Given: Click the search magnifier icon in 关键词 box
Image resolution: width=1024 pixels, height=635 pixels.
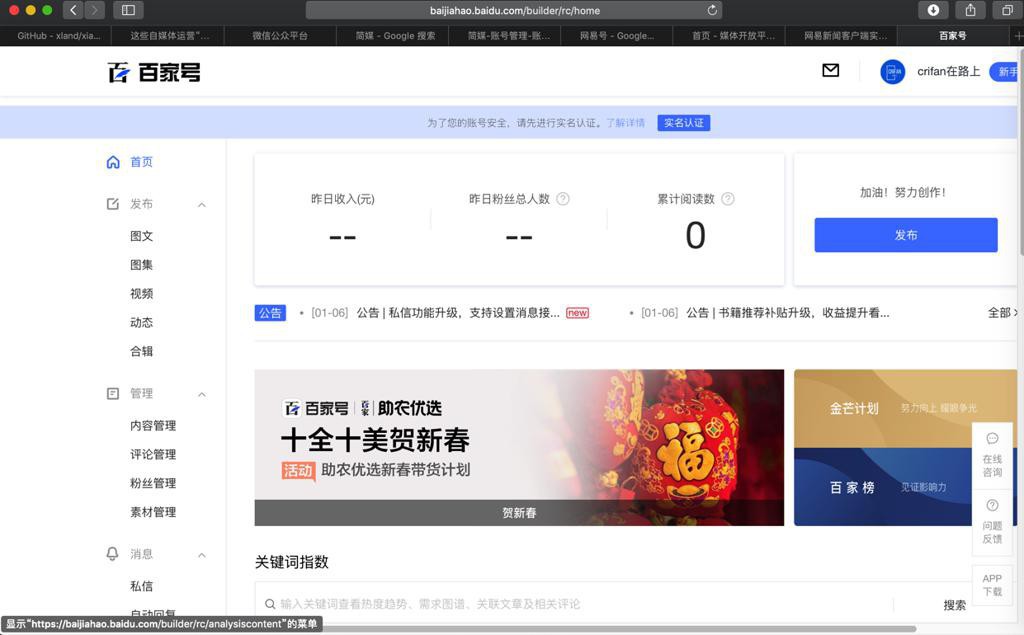Looking at the screenshot, I should point(270,604).
